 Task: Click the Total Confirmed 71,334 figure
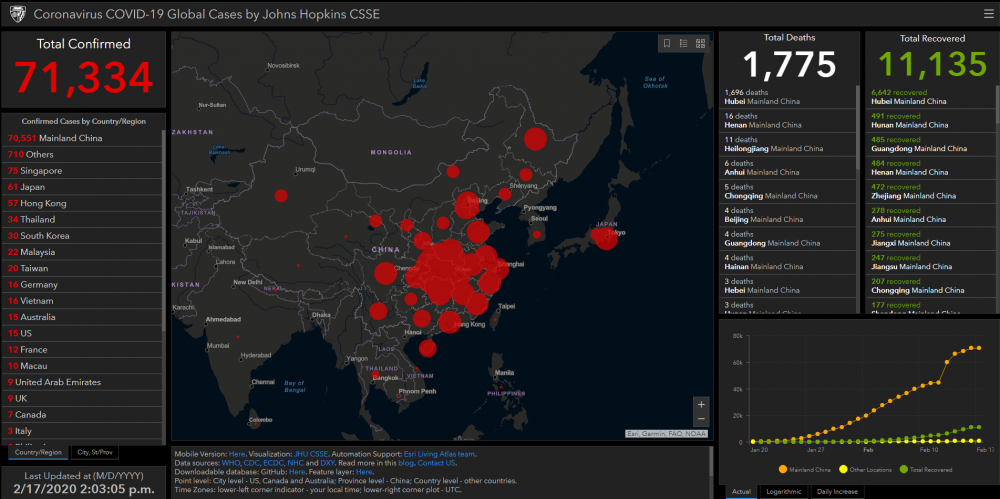click(84, 77)
